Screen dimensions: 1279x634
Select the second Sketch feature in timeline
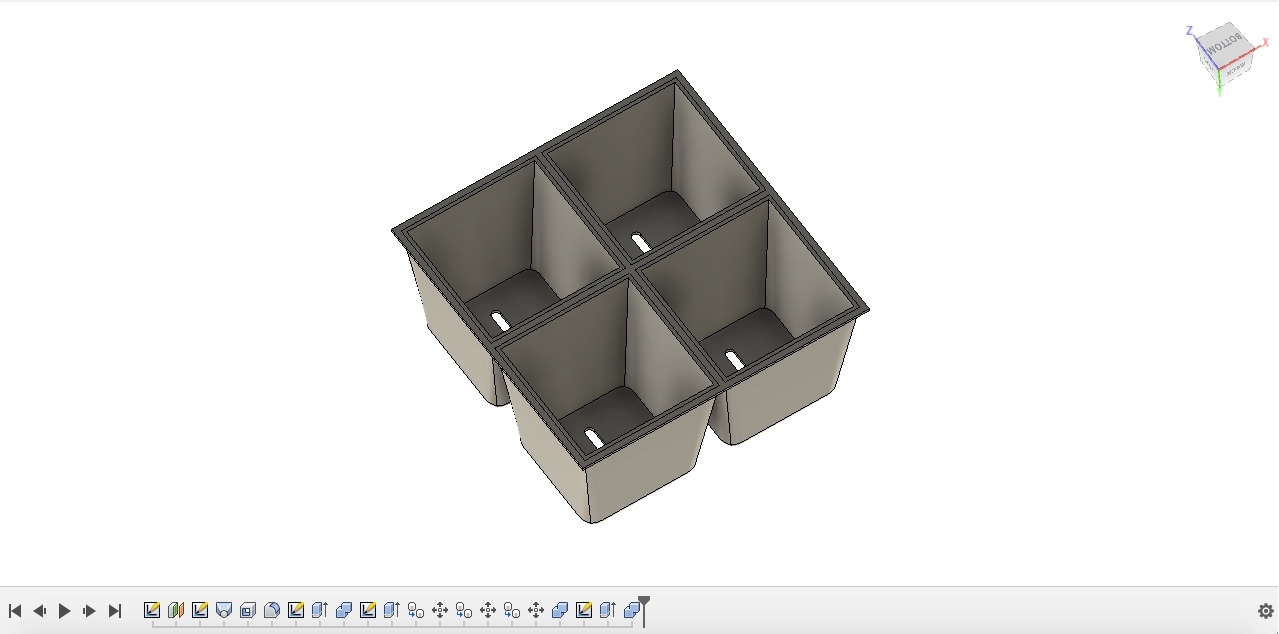[x=200, y=610]
